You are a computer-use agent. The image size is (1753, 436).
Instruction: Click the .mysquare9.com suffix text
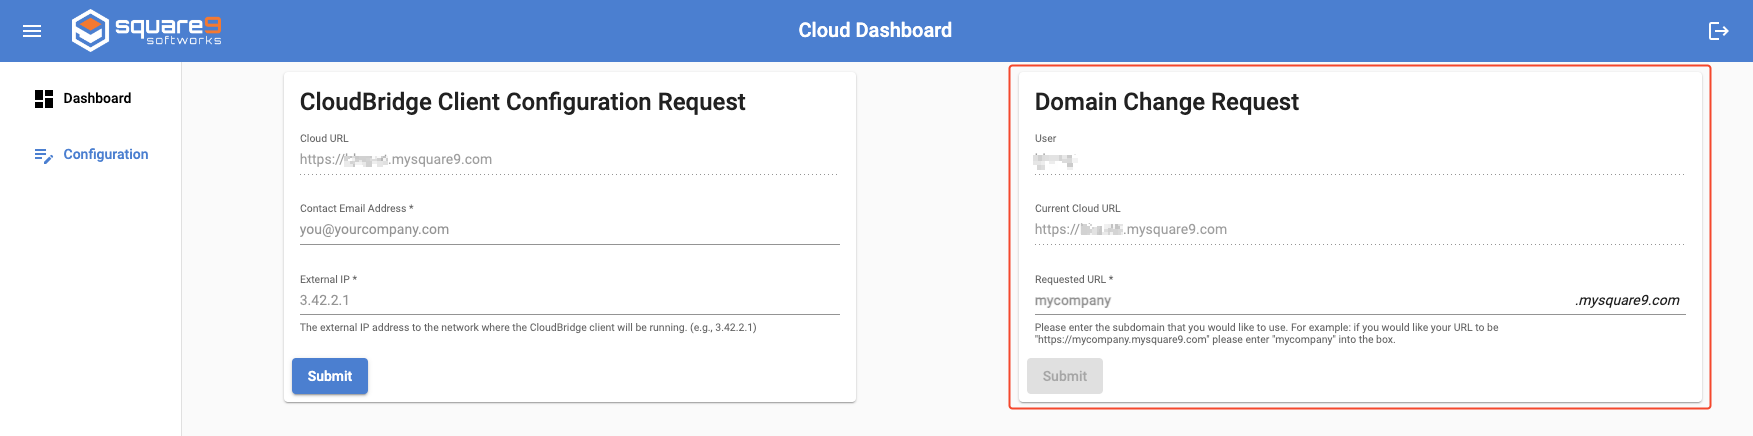pyautogui.click(x=1627, y=300)
